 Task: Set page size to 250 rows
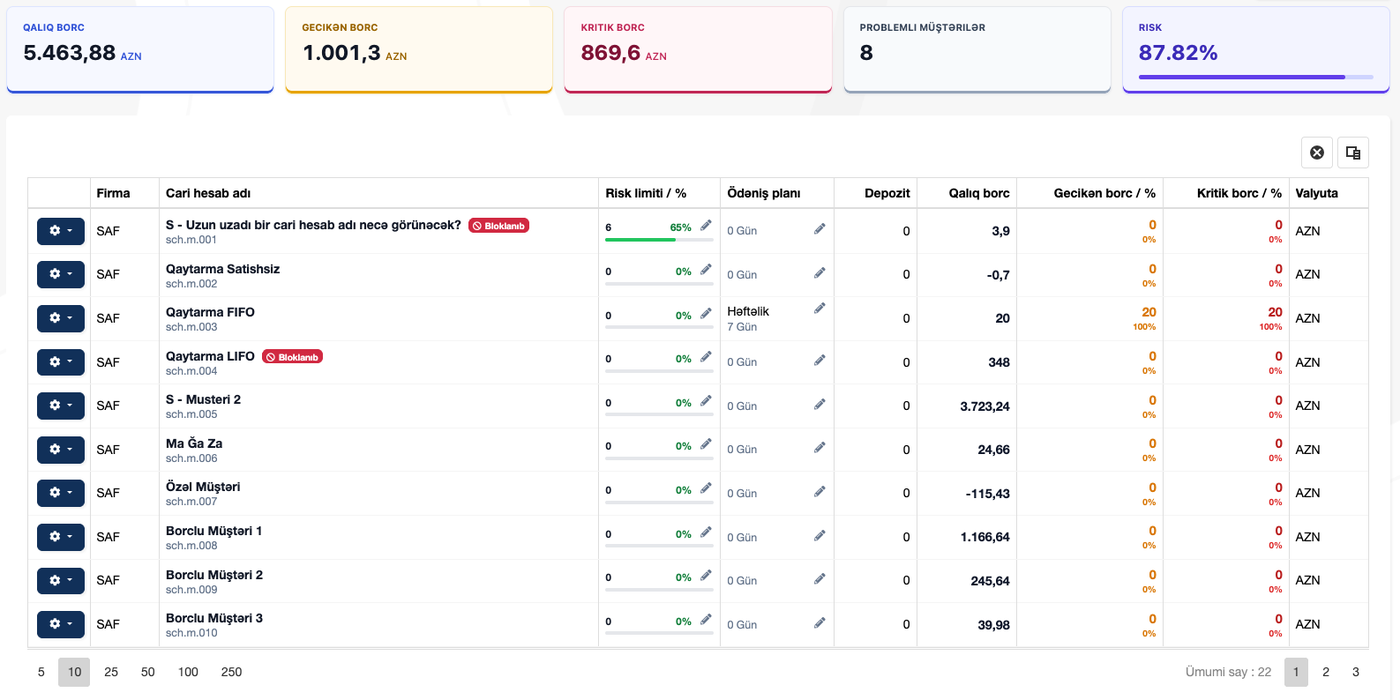tap(231, 672)
